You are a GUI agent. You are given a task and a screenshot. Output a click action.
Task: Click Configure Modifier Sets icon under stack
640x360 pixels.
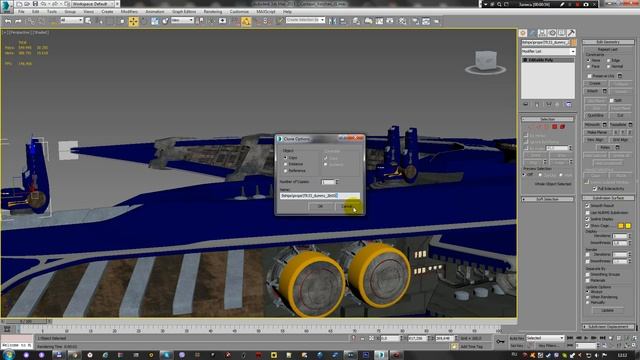(569, 104)
